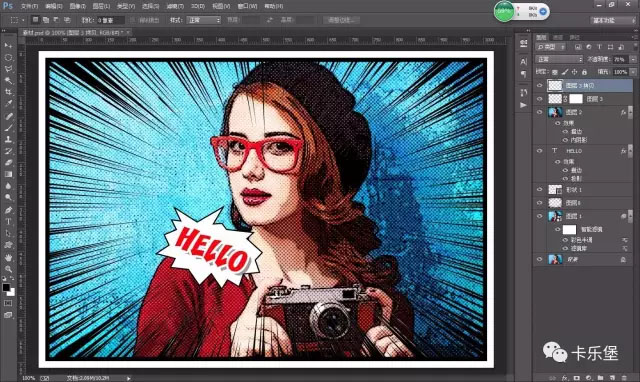
Task: Click the Add to selection mode icon
Action: (x=45, y=20)
